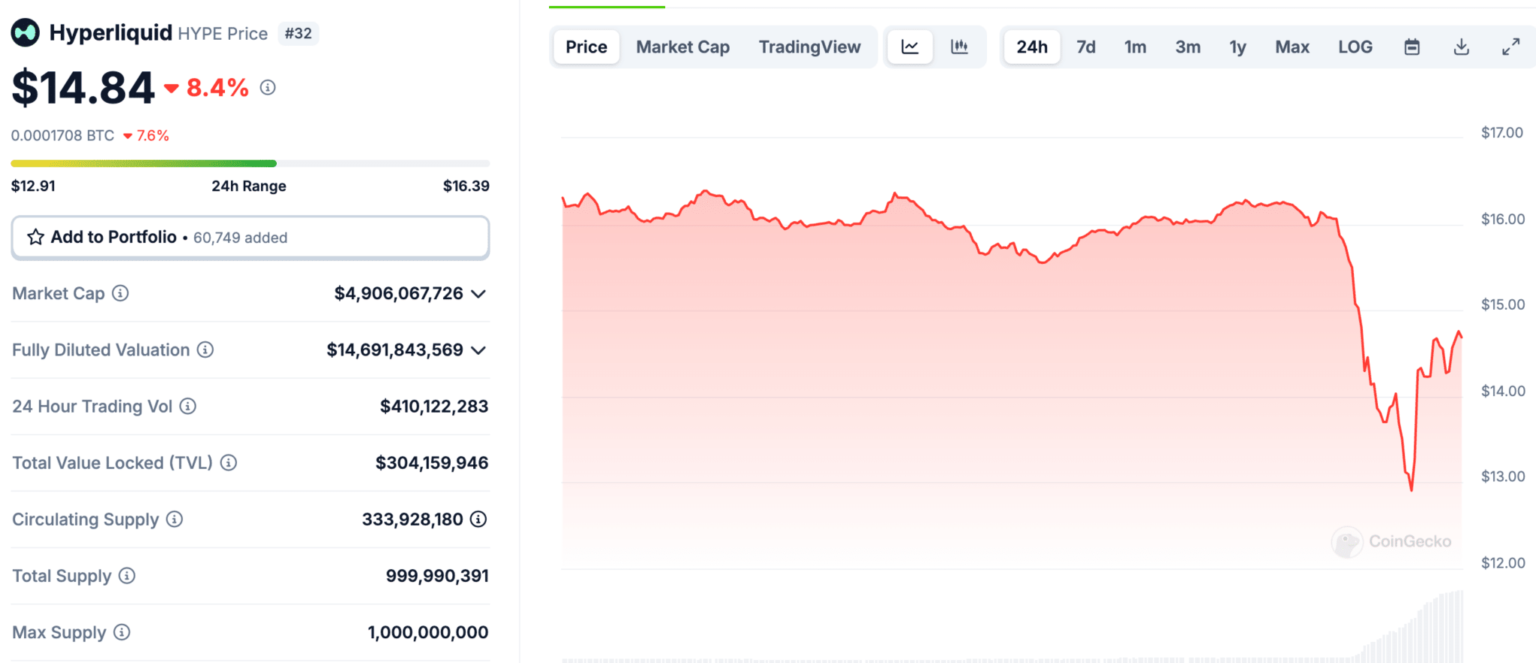The width and height of the screenshot is (1536, 663).
Task: Switch the timeframe to 7d
Action: point(1086,46)
